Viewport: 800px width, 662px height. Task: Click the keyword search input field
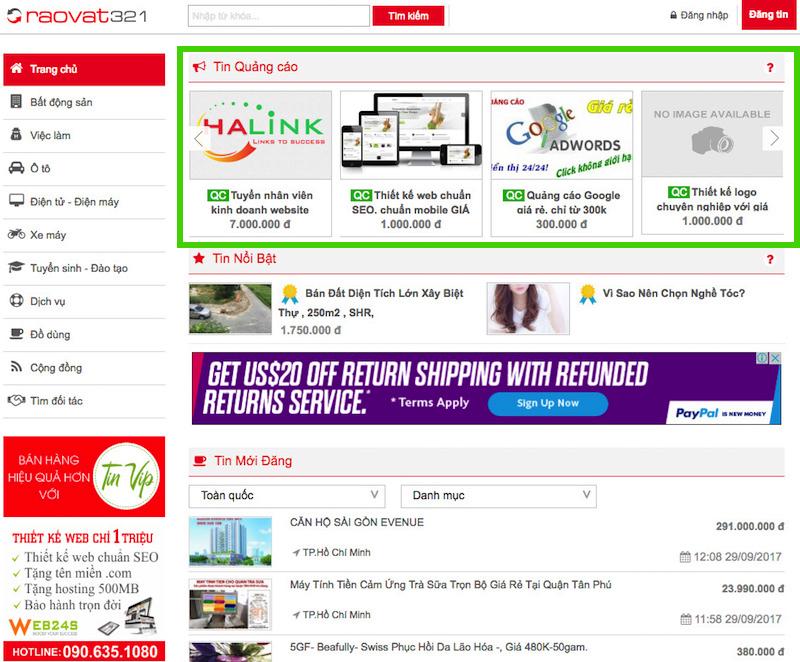click(278, 16)
